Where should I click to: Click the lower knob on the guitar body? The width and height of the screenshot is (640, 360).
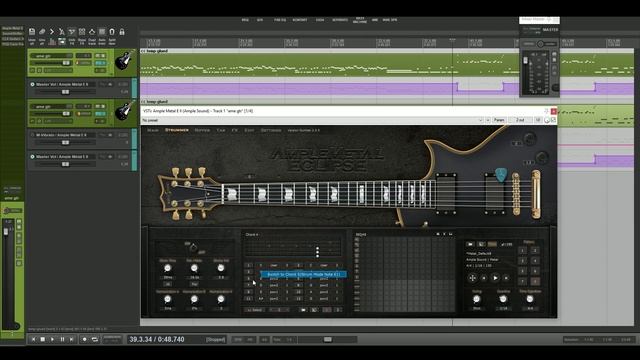[x=542, y=157]
